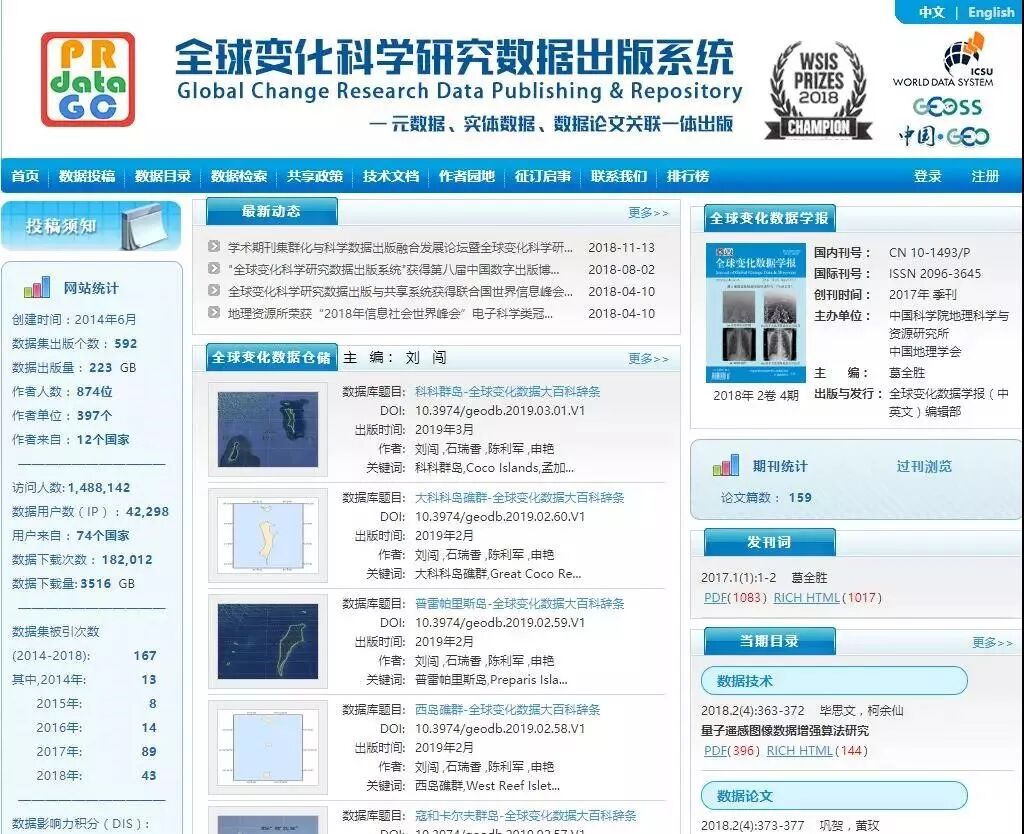Click 论文篇数 value 159

800,498
